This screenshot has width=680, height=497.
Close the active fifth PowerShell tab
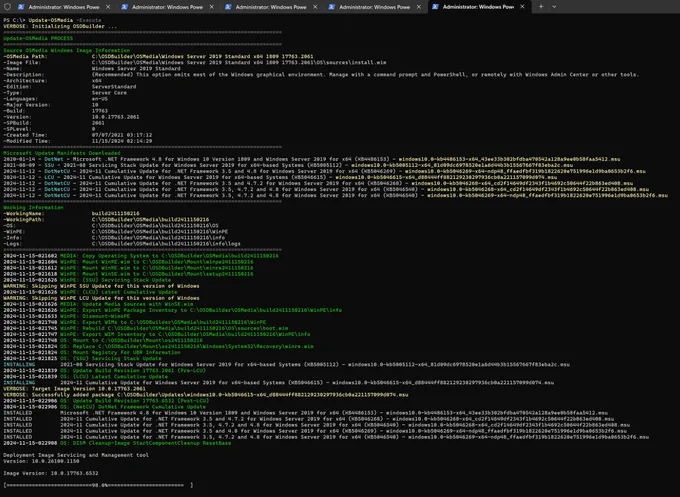[x=522, y=7]
